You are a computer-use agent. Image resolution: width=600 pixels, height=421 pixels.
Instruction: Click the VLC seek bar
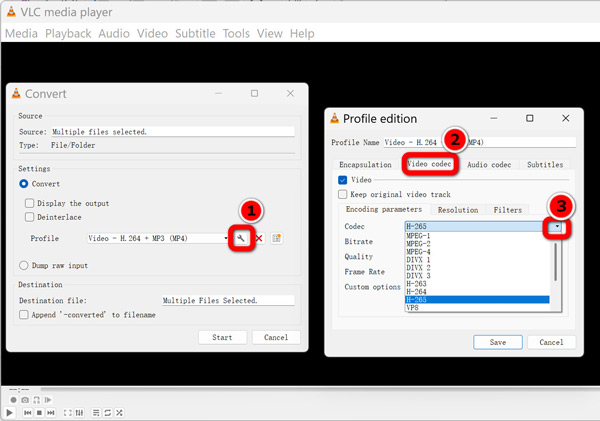click(x=318, y=389)
